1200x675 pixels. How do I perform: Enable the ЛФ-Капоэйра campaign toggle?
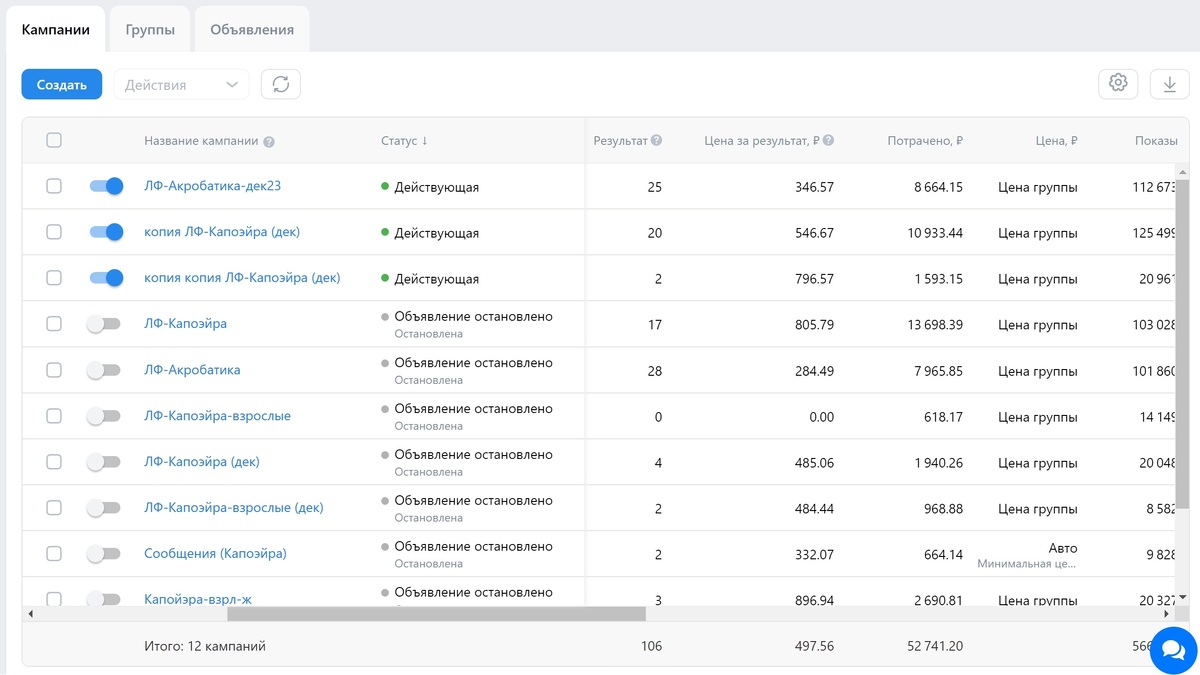tap(104, 324)
